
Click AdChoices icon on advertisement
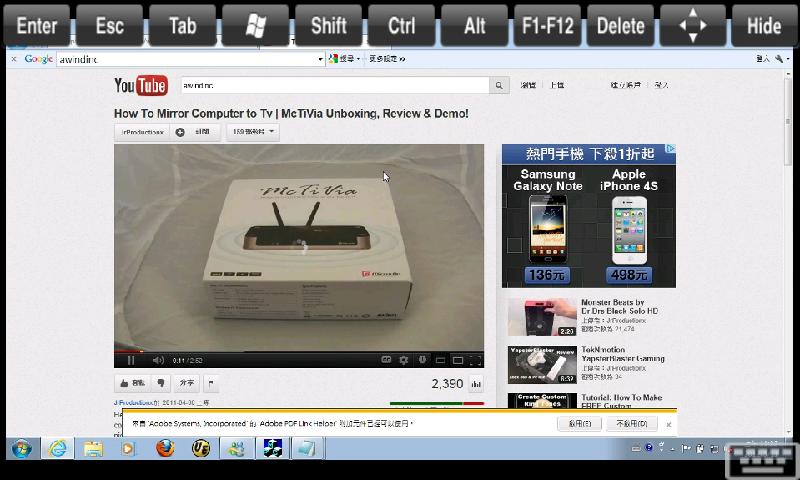click(x=670, y=148)
